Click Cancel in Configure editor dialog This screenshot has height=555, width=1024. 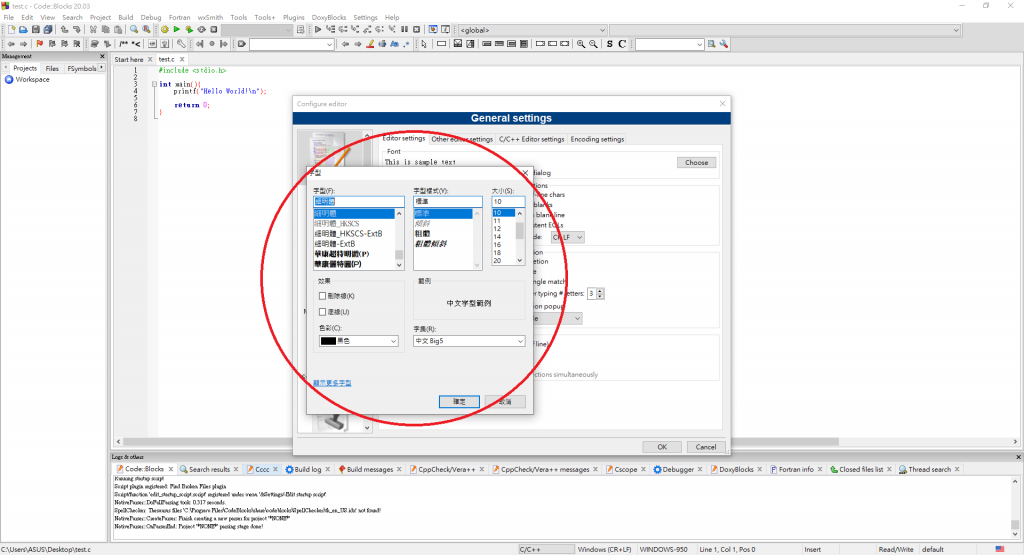point(705,447)
